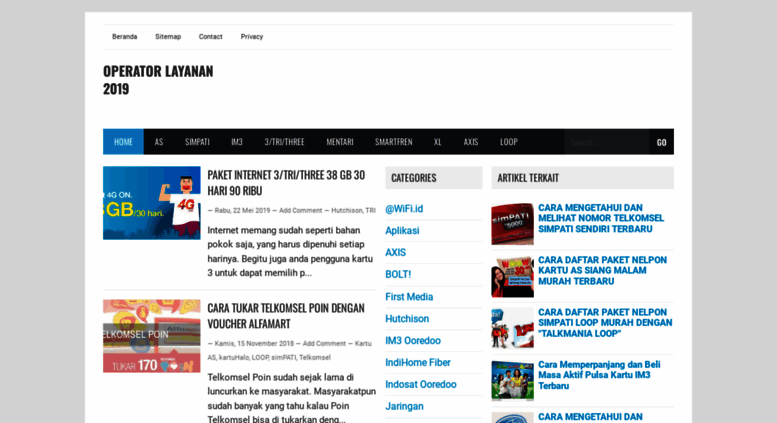Screen dimensions: 777x423
Task: Select SMARTFREN in the navigation bar
Action: tap(393, 142)
